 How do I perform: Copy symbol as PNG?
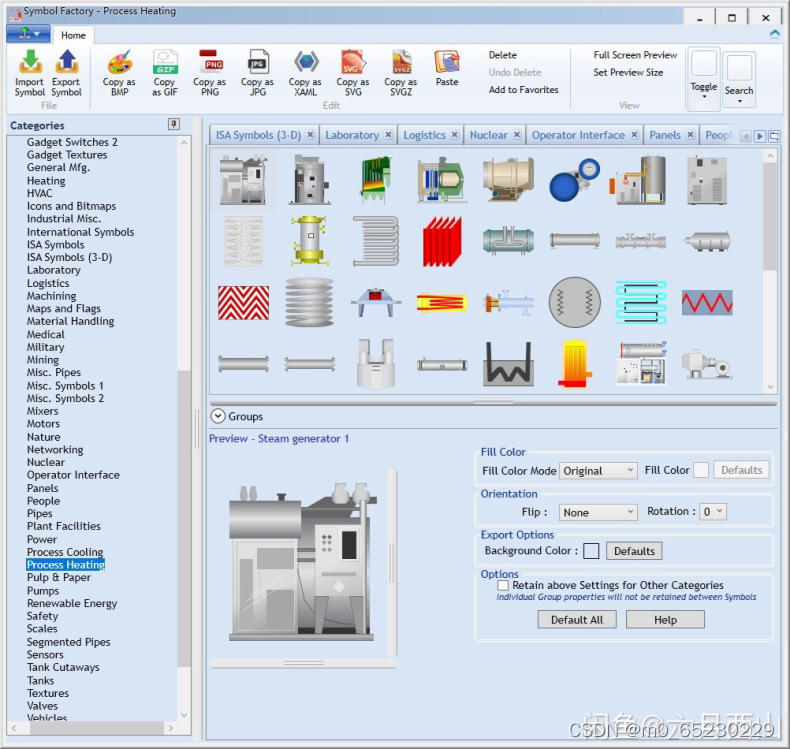[x=210, y=73]
